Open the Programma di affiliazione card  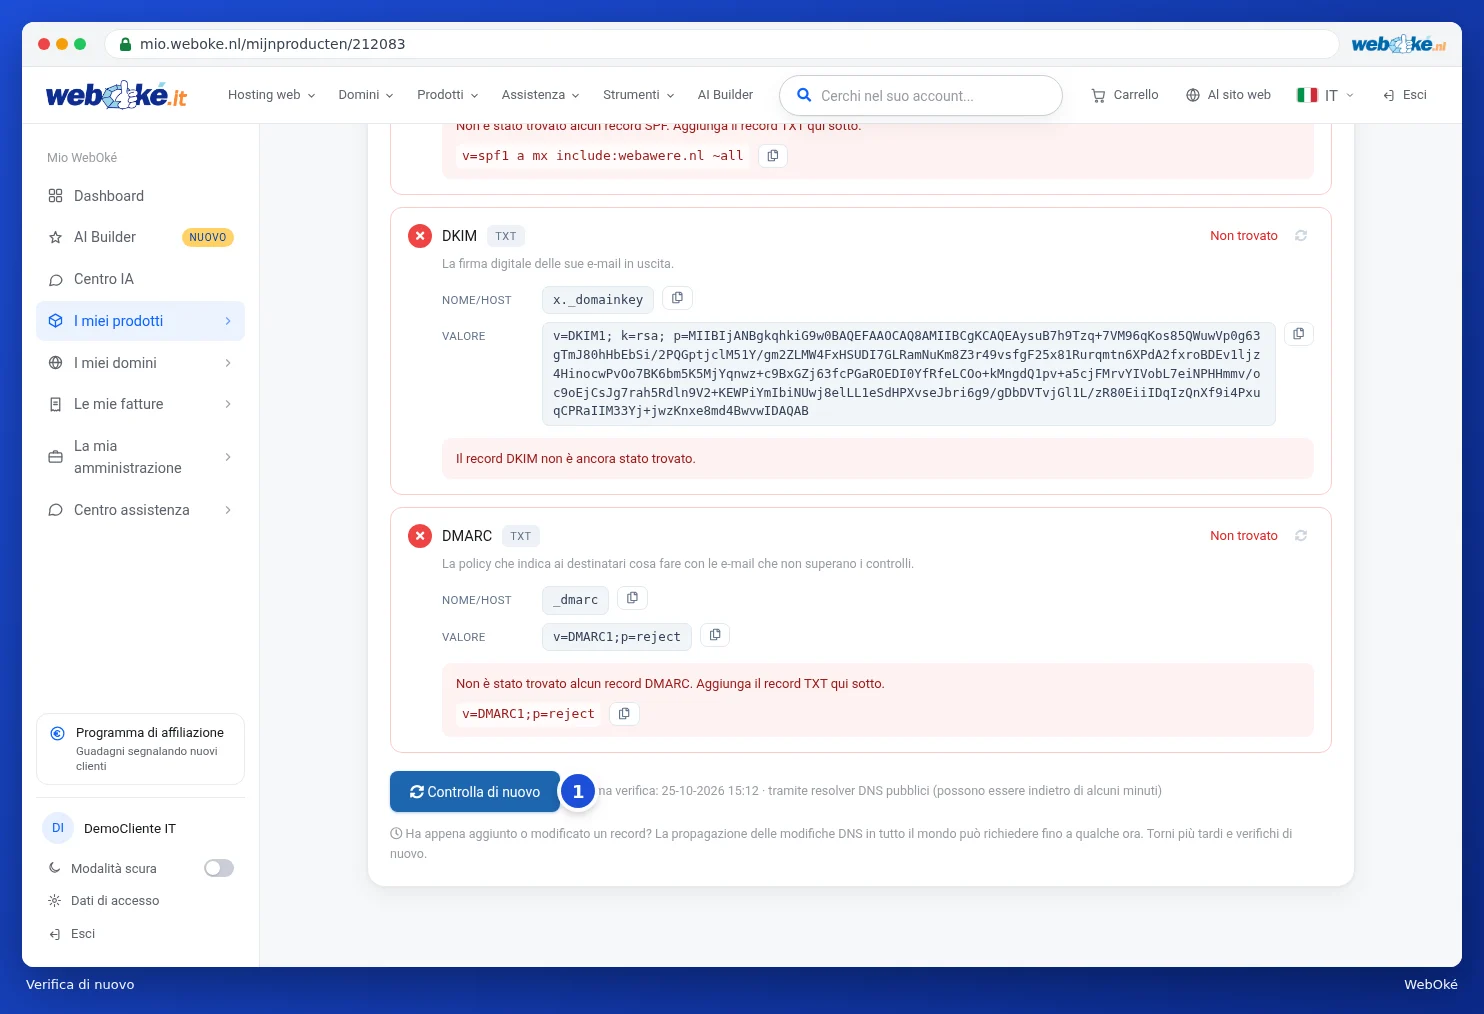click(140, 749)
